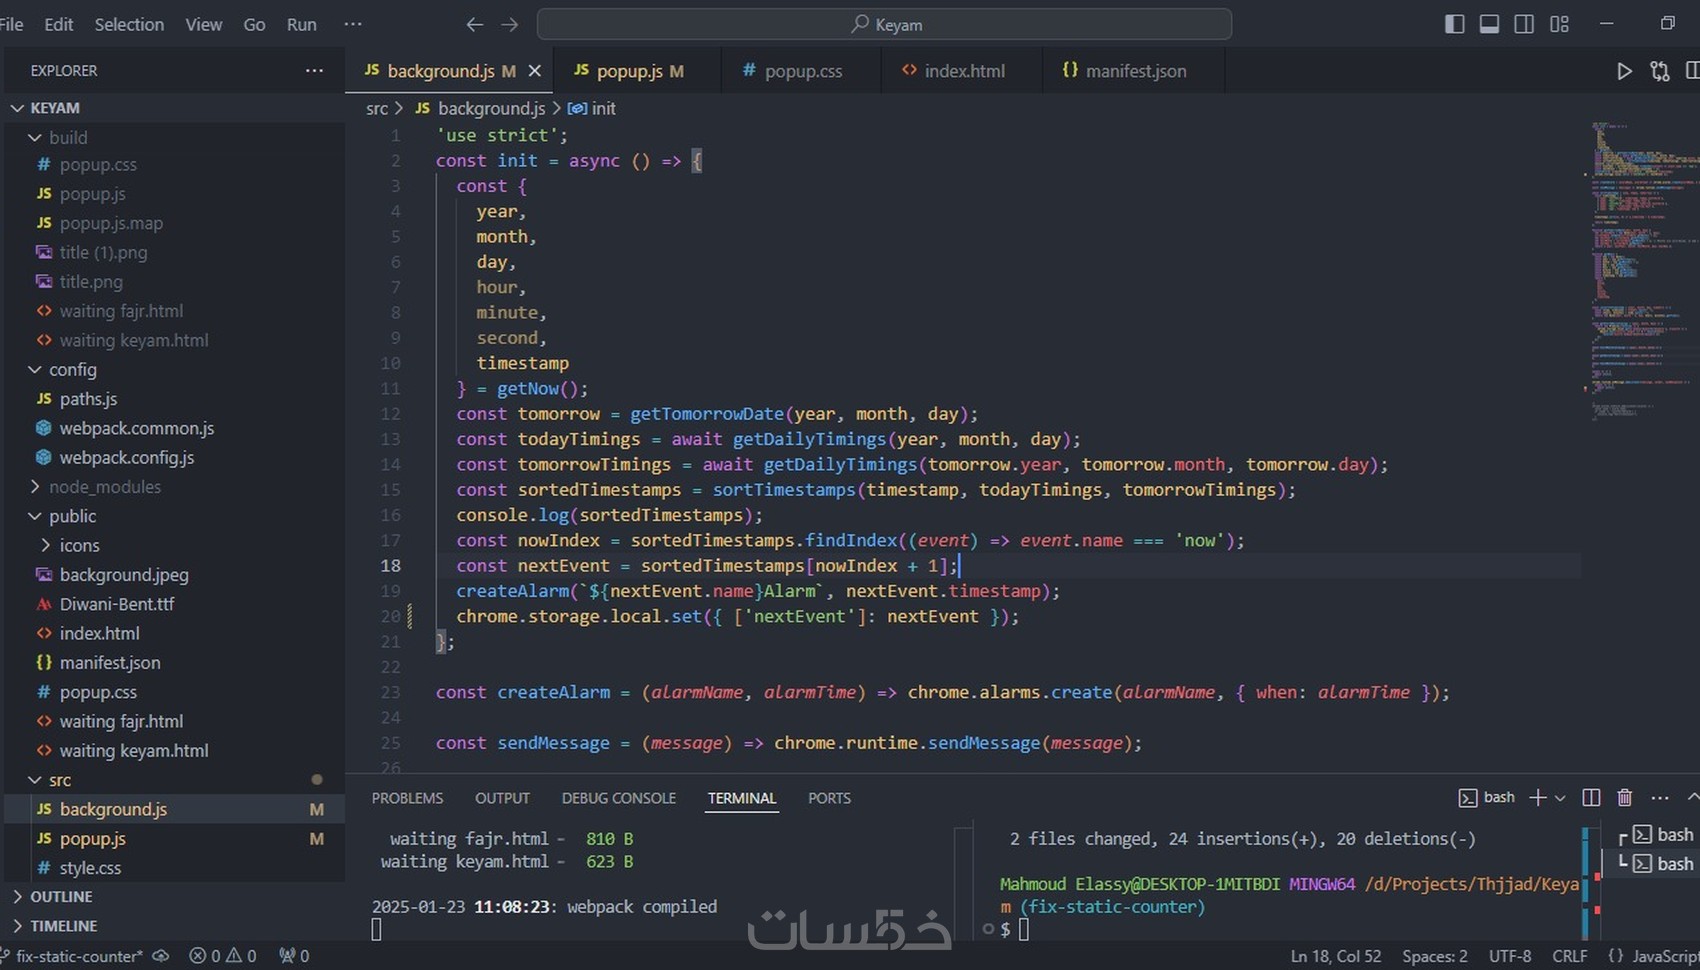Expand the icons folder

point(172,545)
